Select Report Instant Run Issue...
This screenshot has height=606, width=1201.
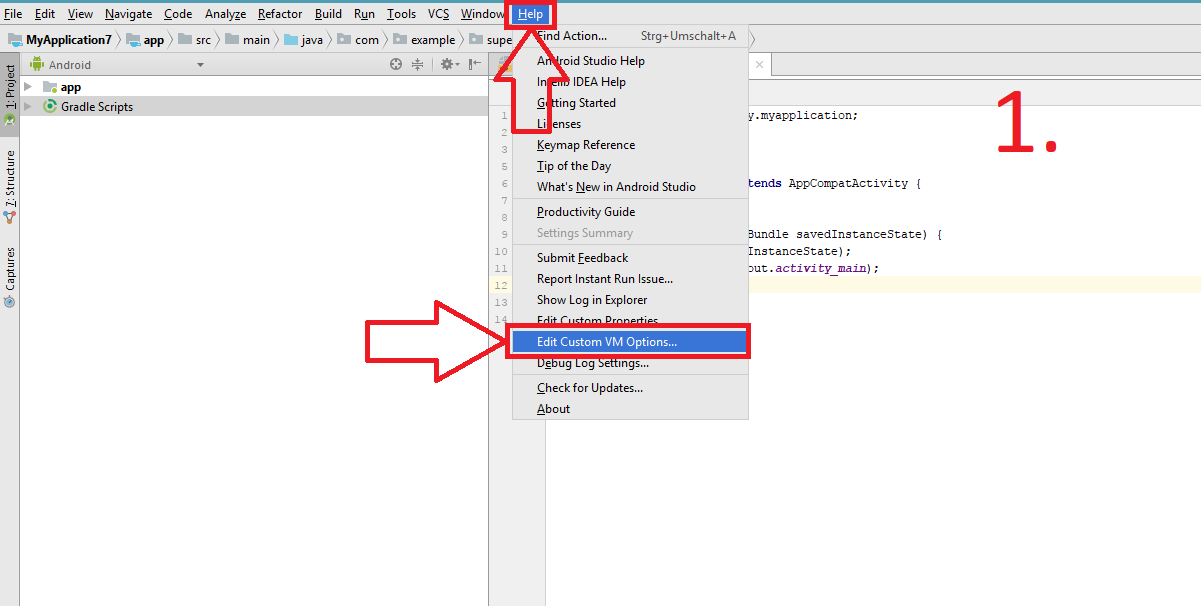tap(630, 279)
